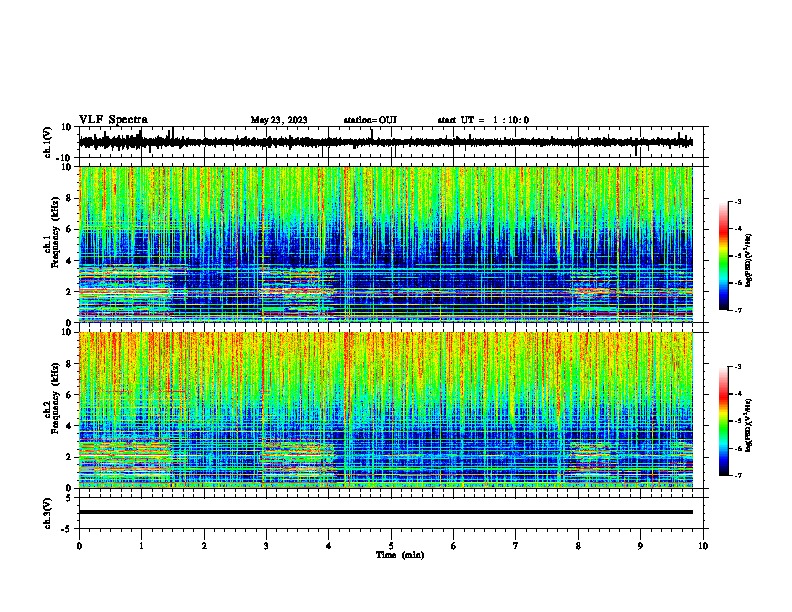Click time axis tick label "3"
The width and height of the screenshot is (792, 612).
click(266, 546)
